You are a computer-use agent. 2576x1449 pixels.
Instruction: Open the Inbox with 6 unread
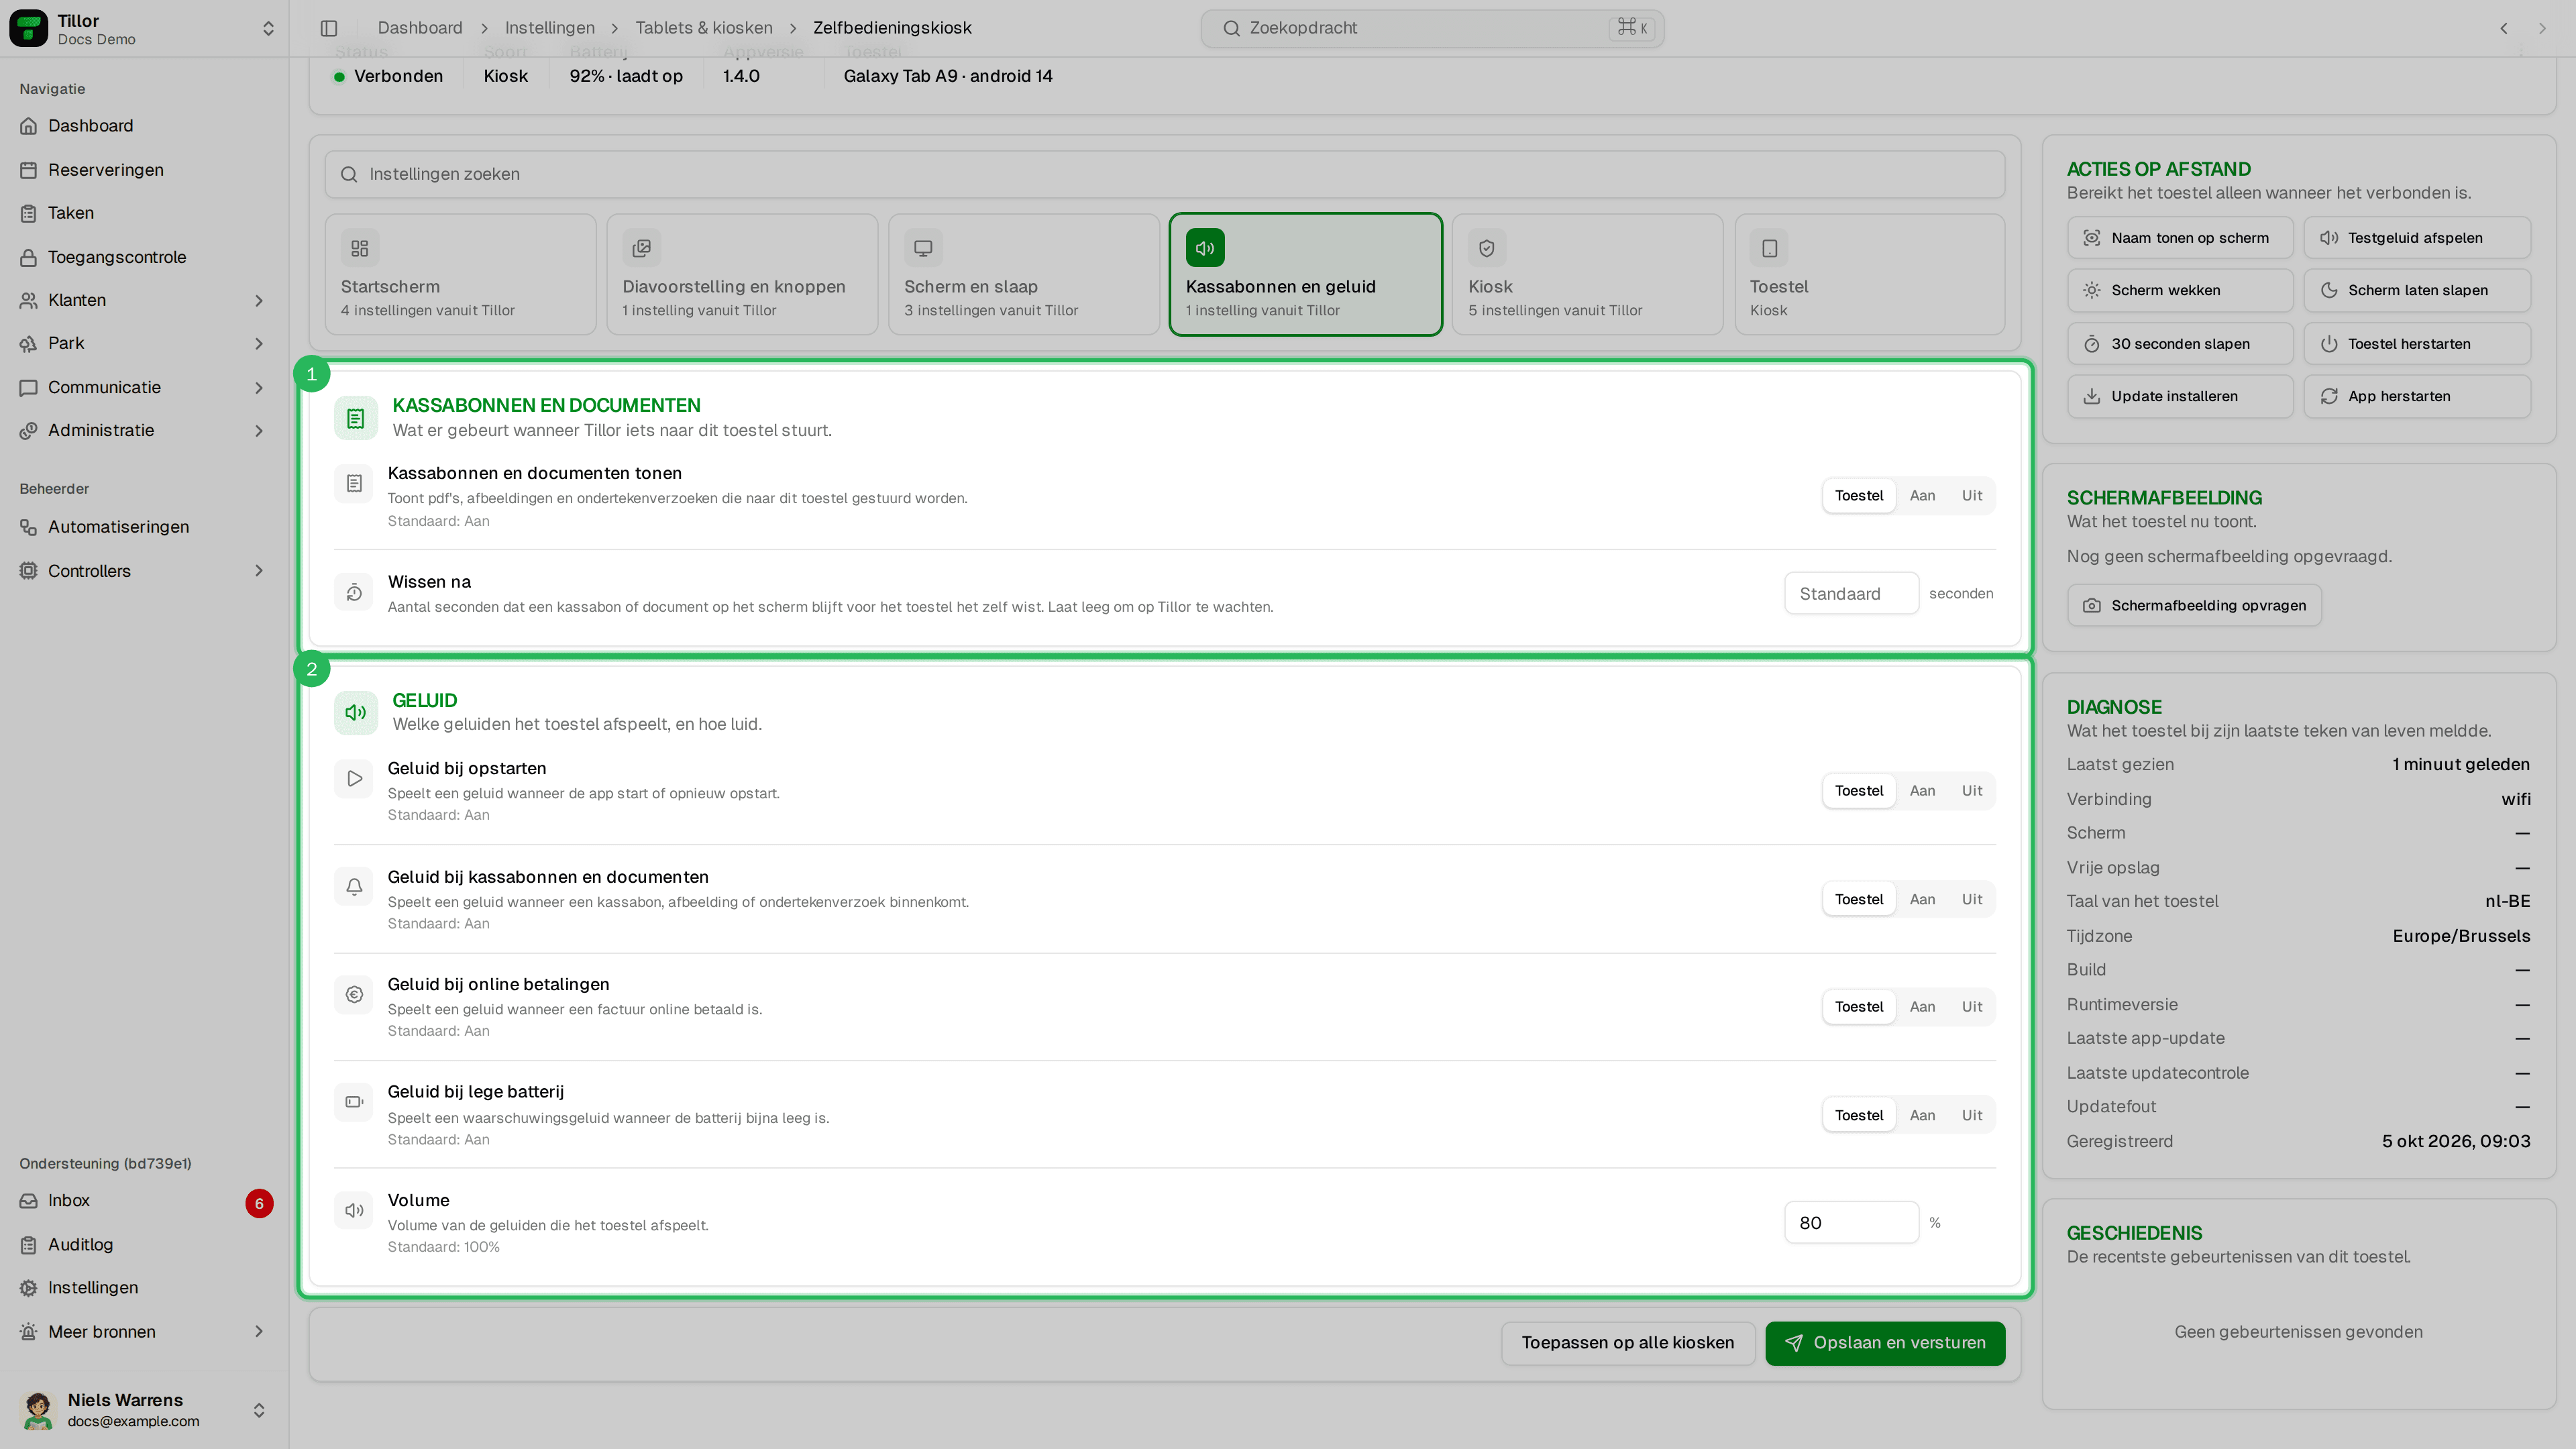145,1201
